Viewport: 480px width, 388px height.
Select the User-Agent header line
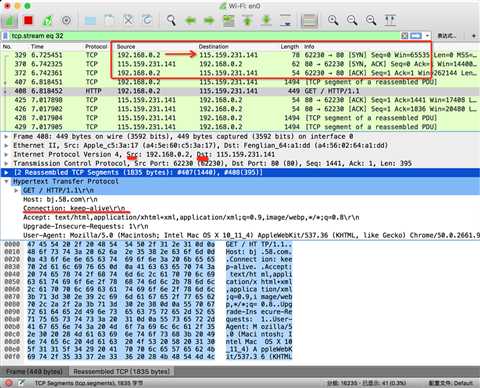pos(251,235)
